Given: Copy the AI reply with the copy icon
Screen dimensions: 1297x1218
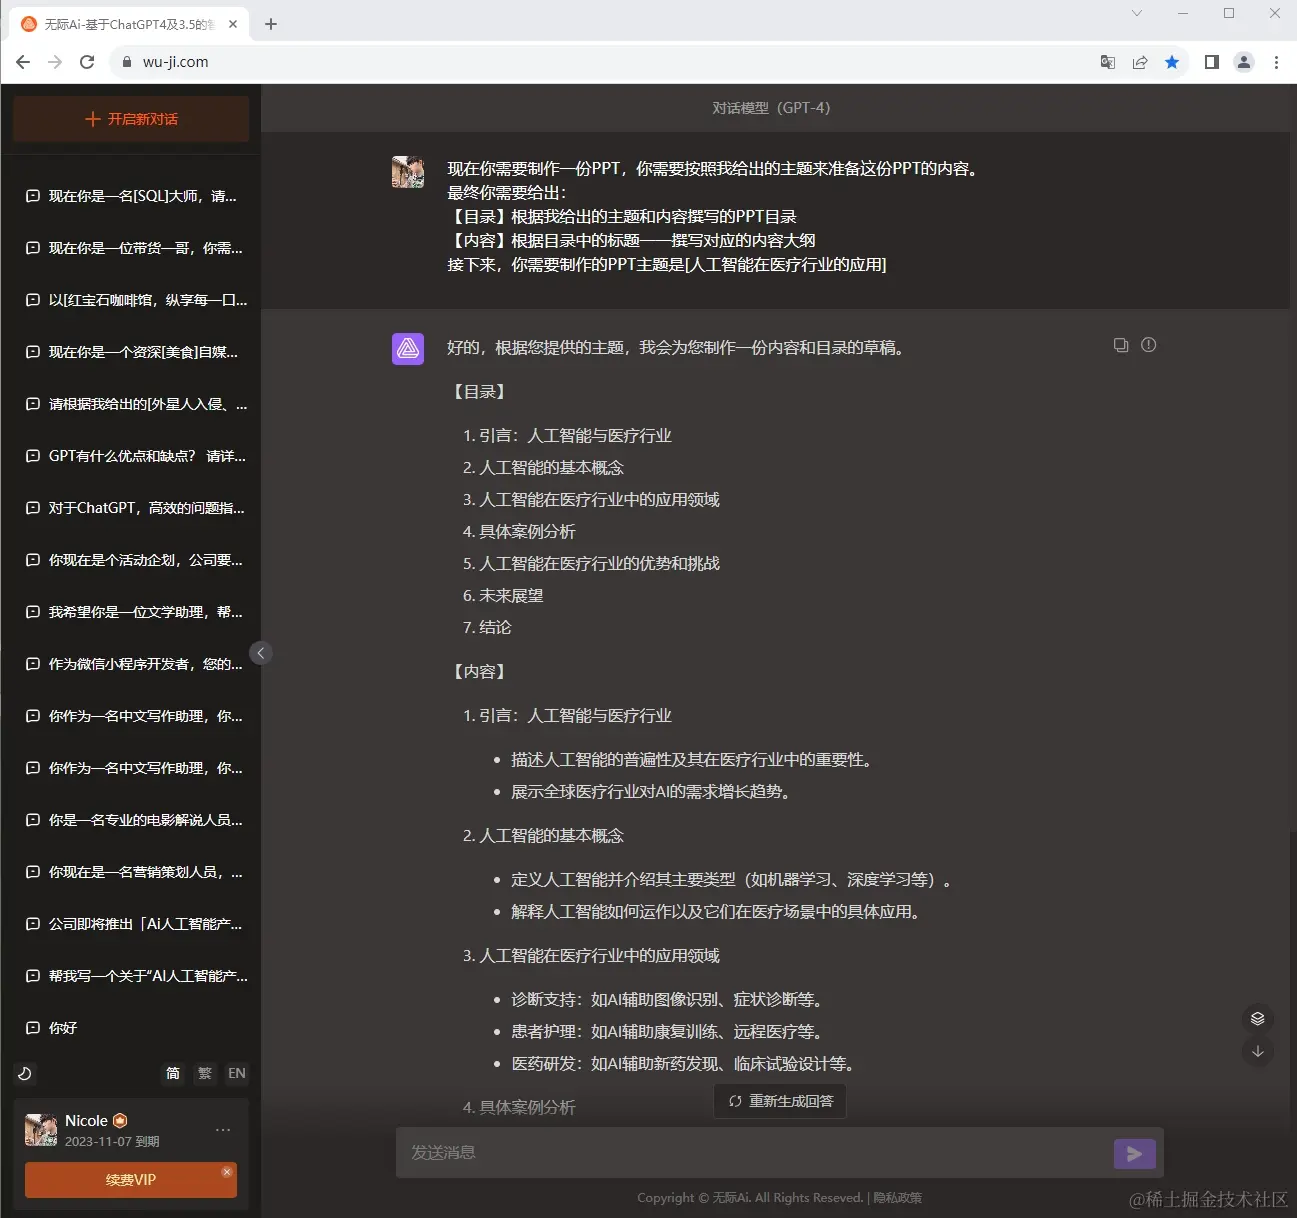Looking at the screenshot, I should (x=1121, y=345).
